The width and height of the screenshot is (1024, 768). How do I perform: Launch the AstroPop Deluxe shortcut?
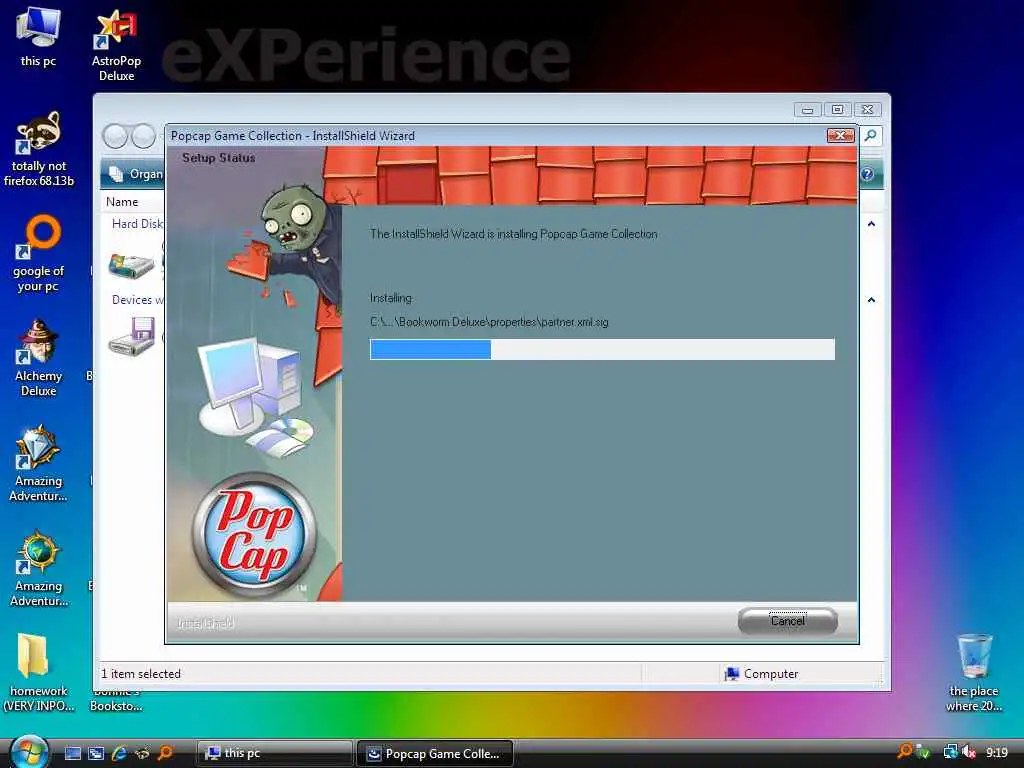tap(116, 44)
